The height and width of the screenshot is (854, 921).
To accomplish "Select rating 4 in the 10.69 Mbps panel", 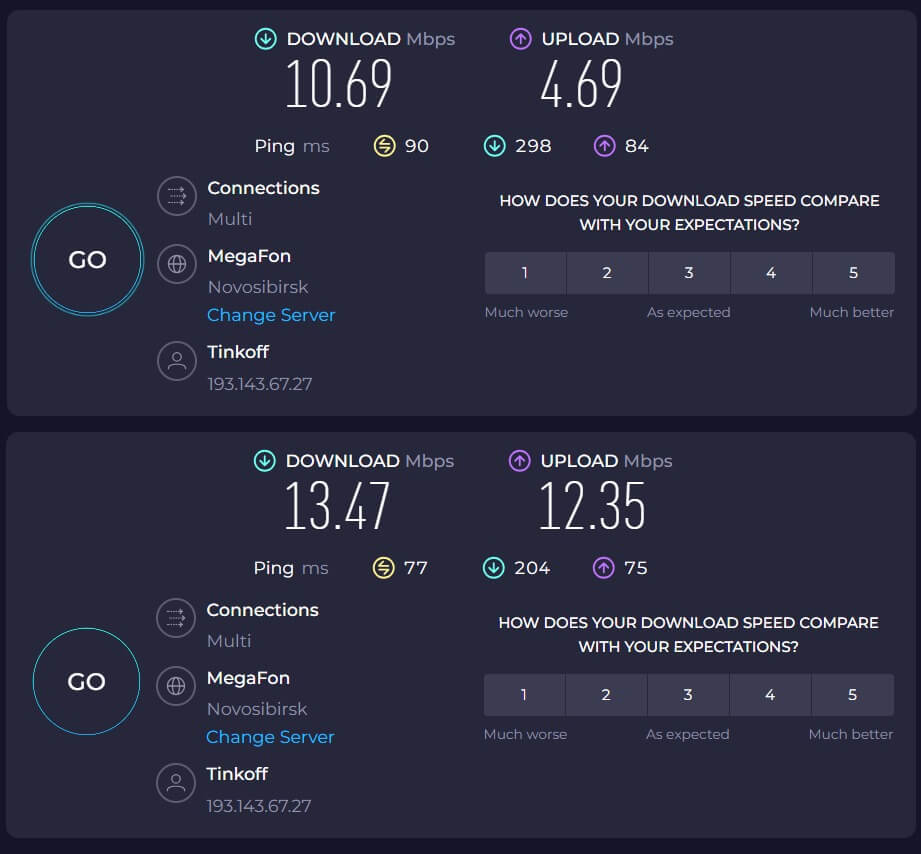I will [x=771, y=273].
